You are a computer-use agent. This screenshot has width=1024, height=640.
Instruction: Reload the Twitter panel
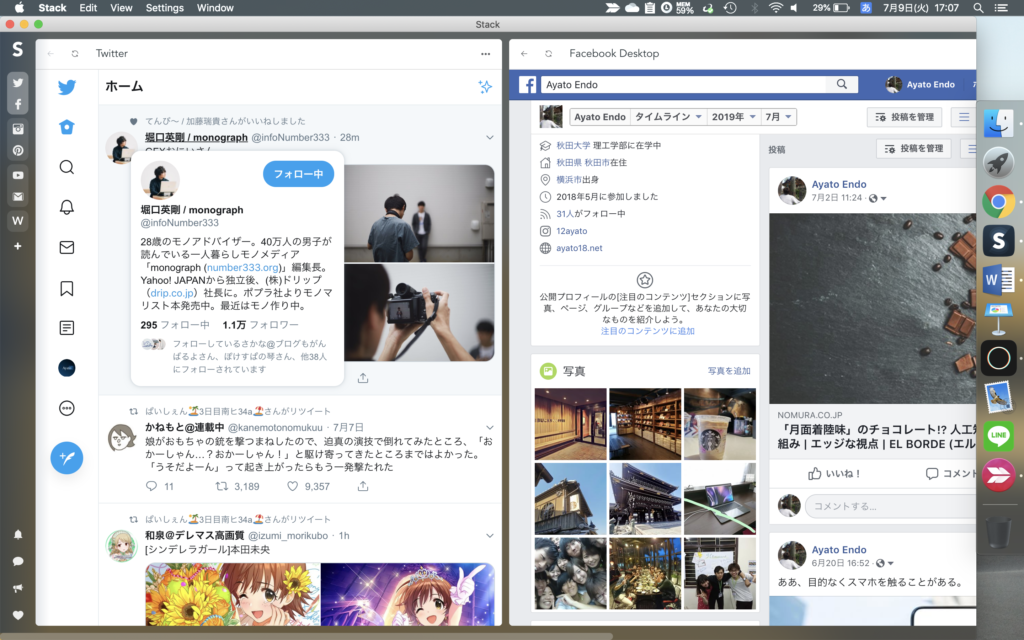click(x=75, y=54)
